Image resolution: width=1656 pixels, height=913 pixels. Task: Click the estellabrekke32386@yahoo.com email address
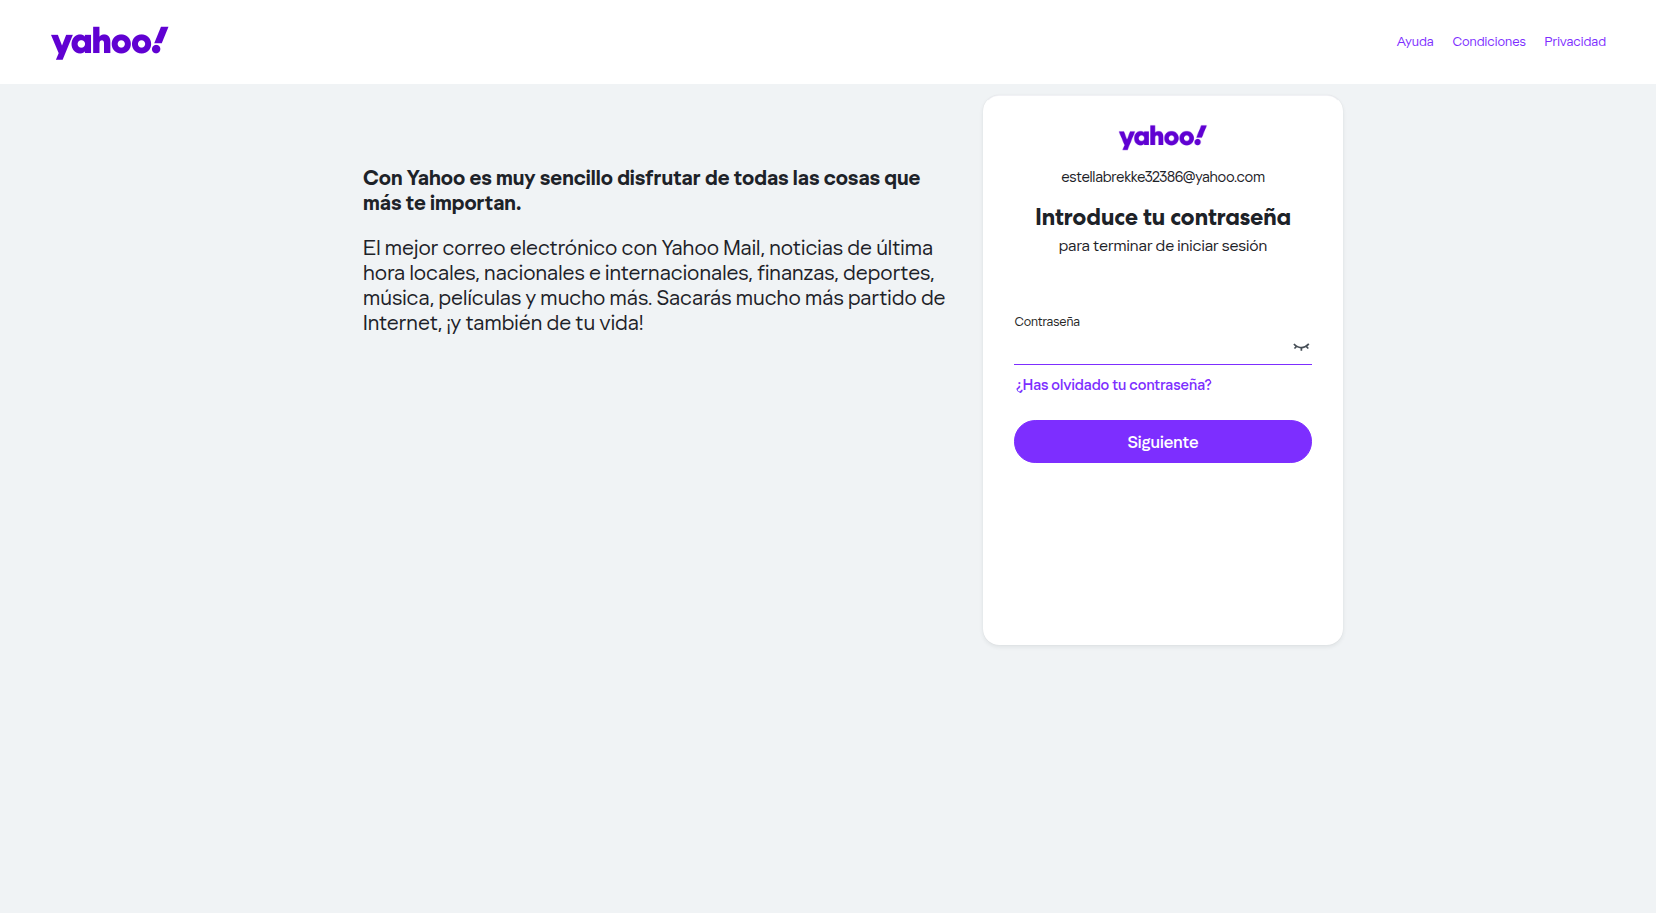1163,177
